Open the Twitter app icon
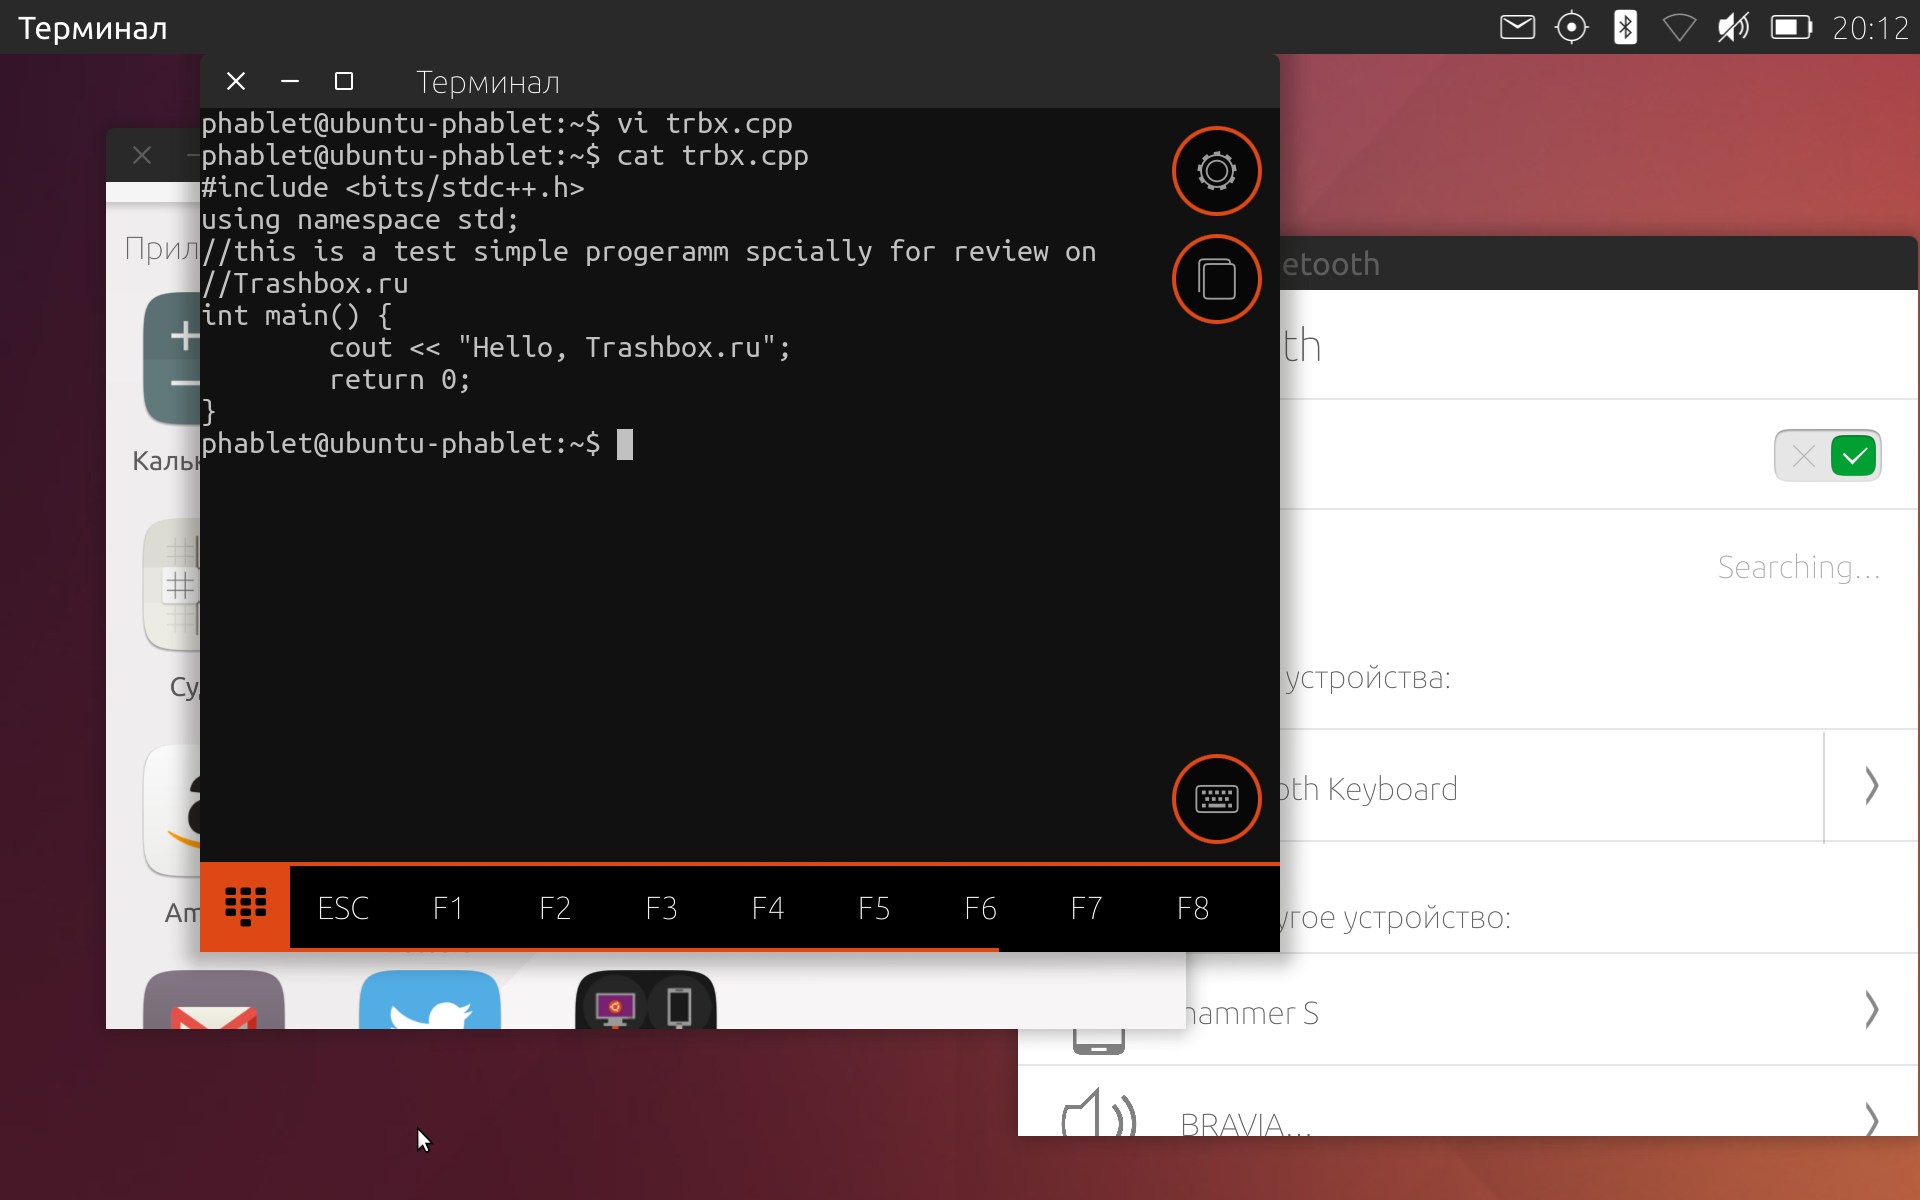This screenshot has width=1920, height=1200. pos(430,1002)
